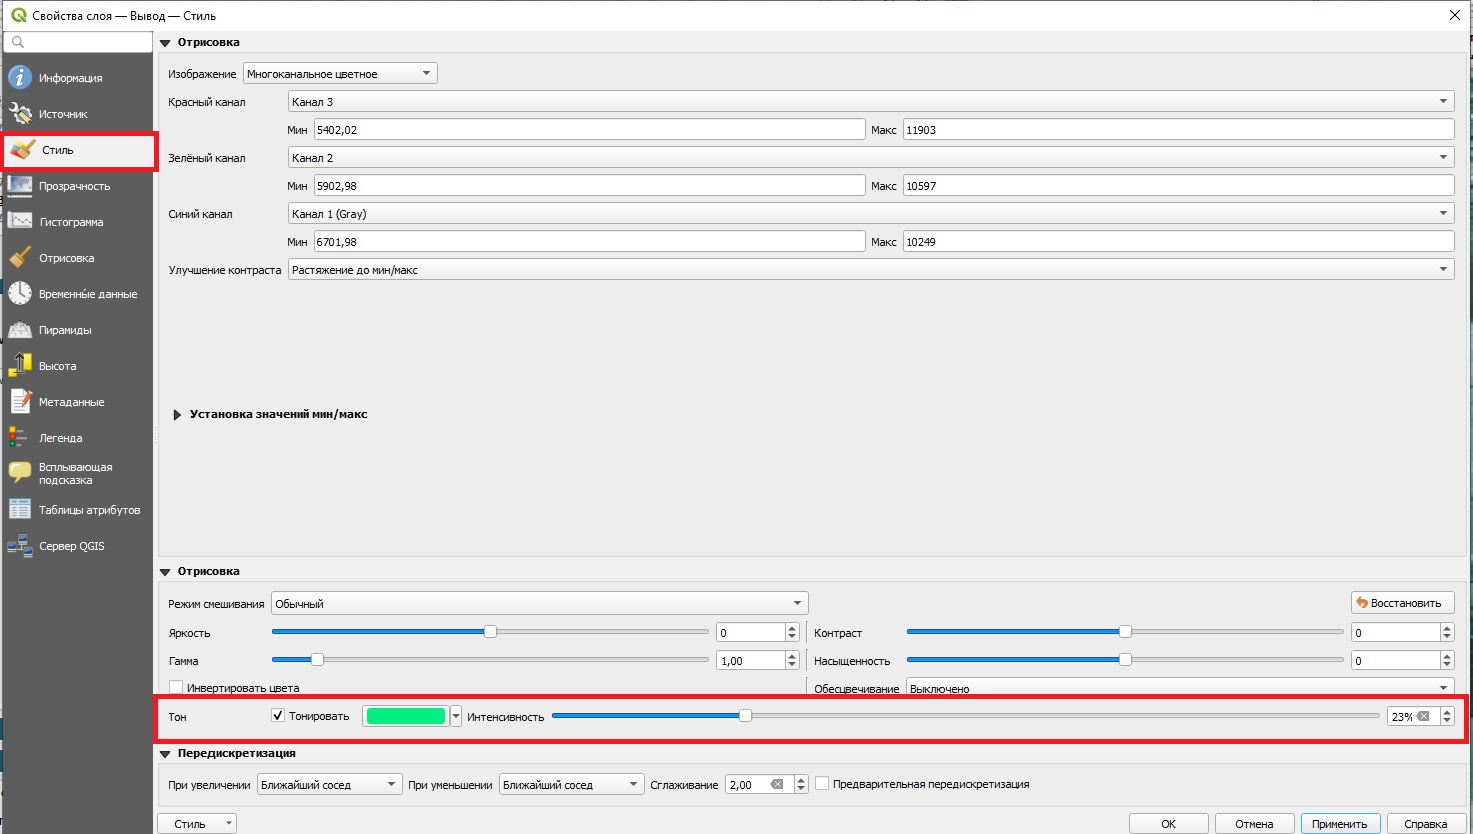Click the Гамма slider handle
Viewport: 1473px width, 834px height.
(317, 659)
